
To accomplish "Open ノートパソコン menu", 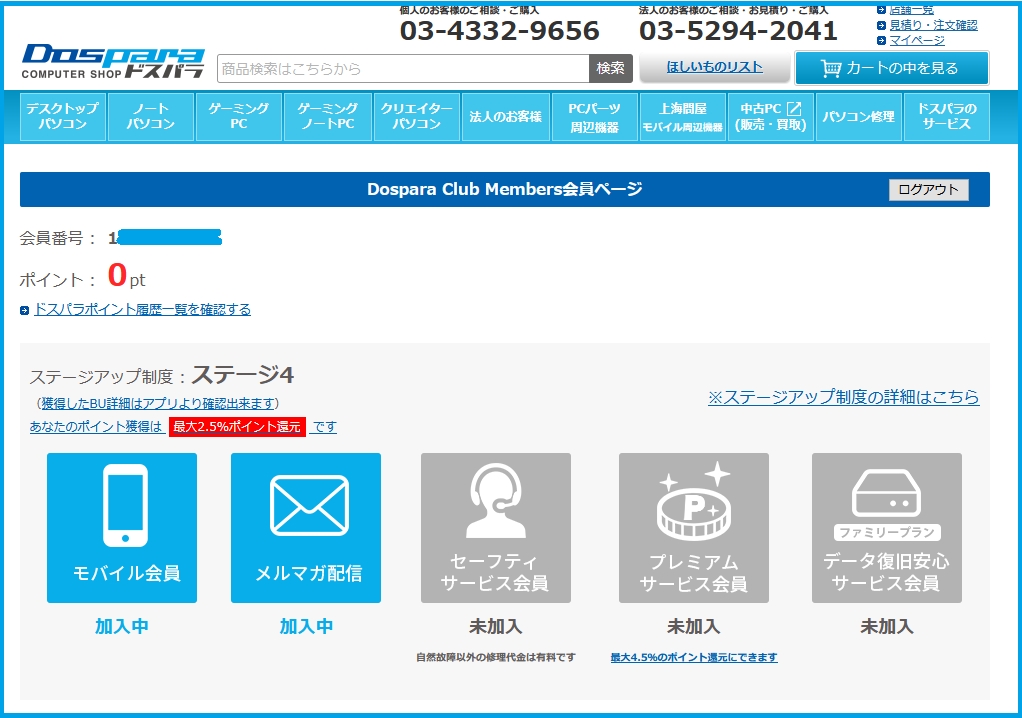I will click(151, 117).
